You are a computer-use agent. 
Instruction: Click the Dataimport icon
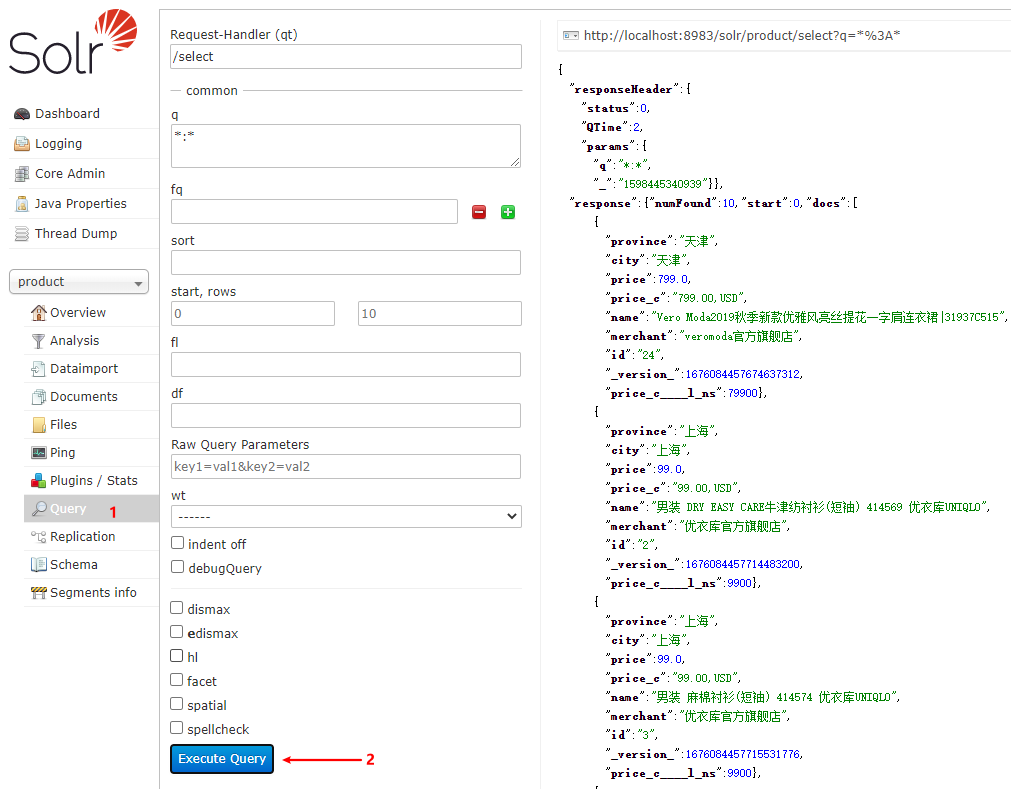tap(38, 369)
